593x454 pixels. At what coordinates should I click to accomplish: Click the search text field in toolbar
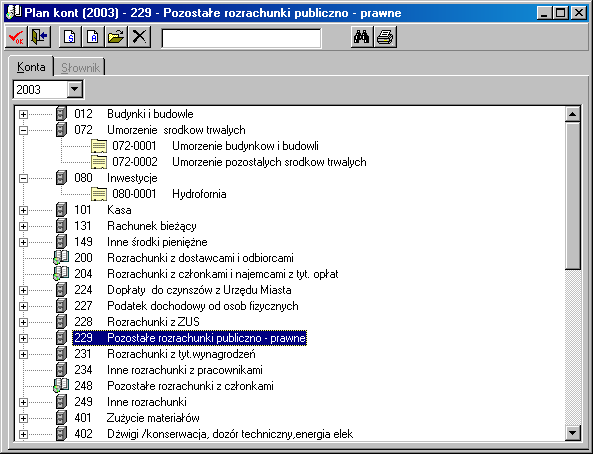[241, 38]
